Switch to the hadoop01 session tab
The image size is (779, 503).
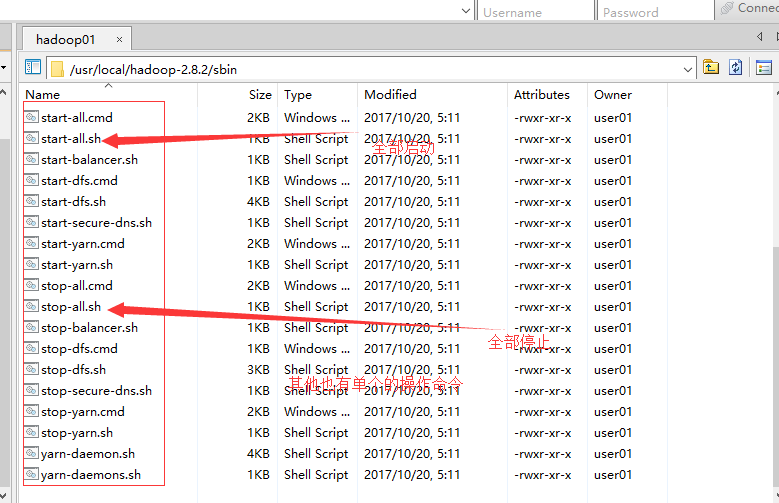pos(77,39)
